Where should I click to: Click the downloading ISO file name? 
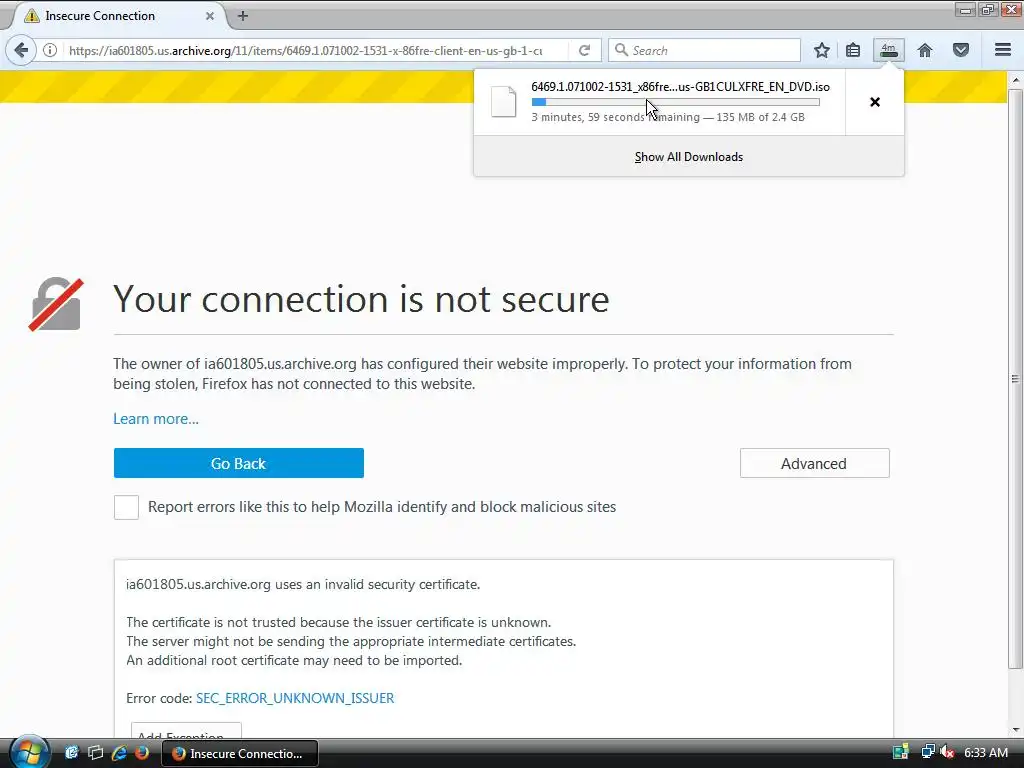pos(680,86)
